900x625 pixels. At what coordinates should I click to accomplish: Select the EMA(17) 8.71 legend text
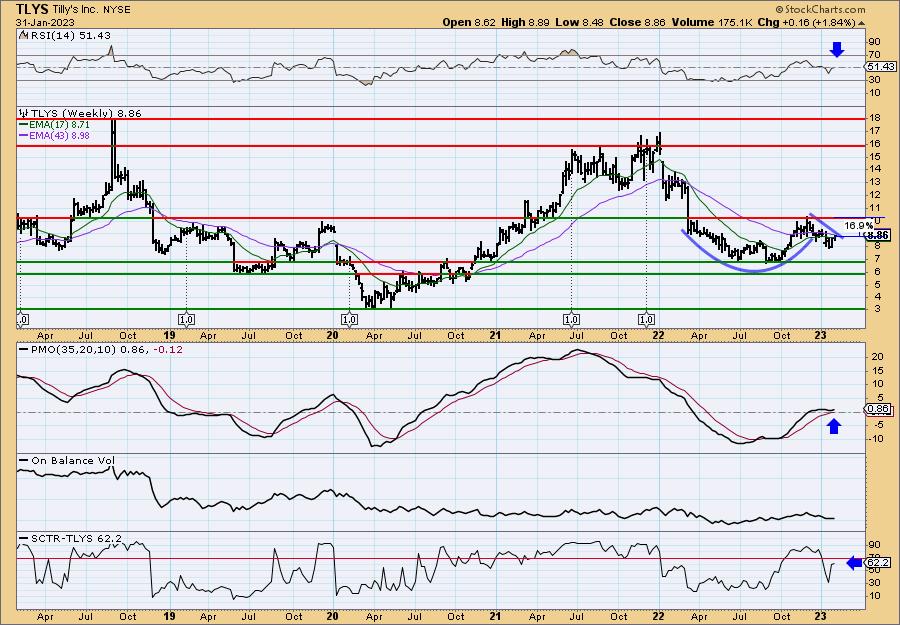tap(60, 125)
